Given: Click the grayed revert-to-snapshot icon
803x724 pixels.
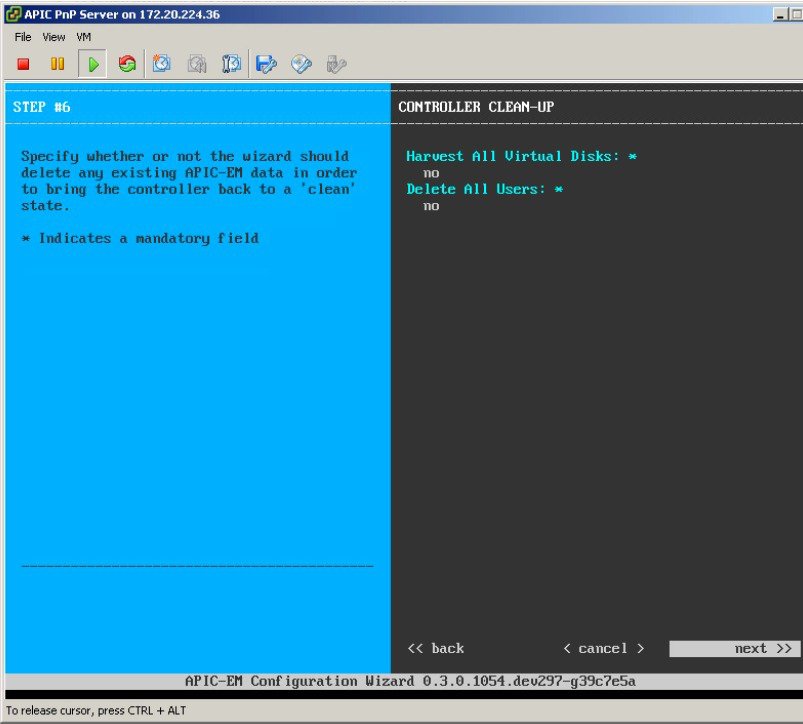Looking at the screenshot, I should pos(197,64).
